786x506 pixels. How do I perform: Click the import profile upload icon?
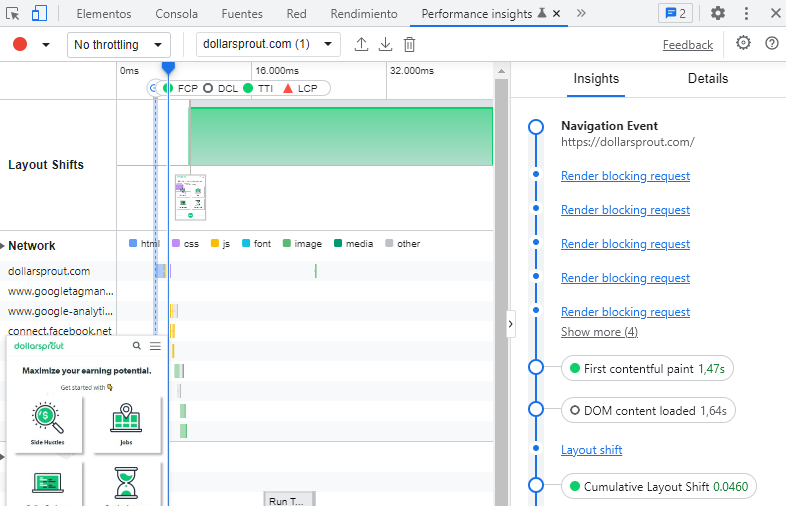[362, 45]
